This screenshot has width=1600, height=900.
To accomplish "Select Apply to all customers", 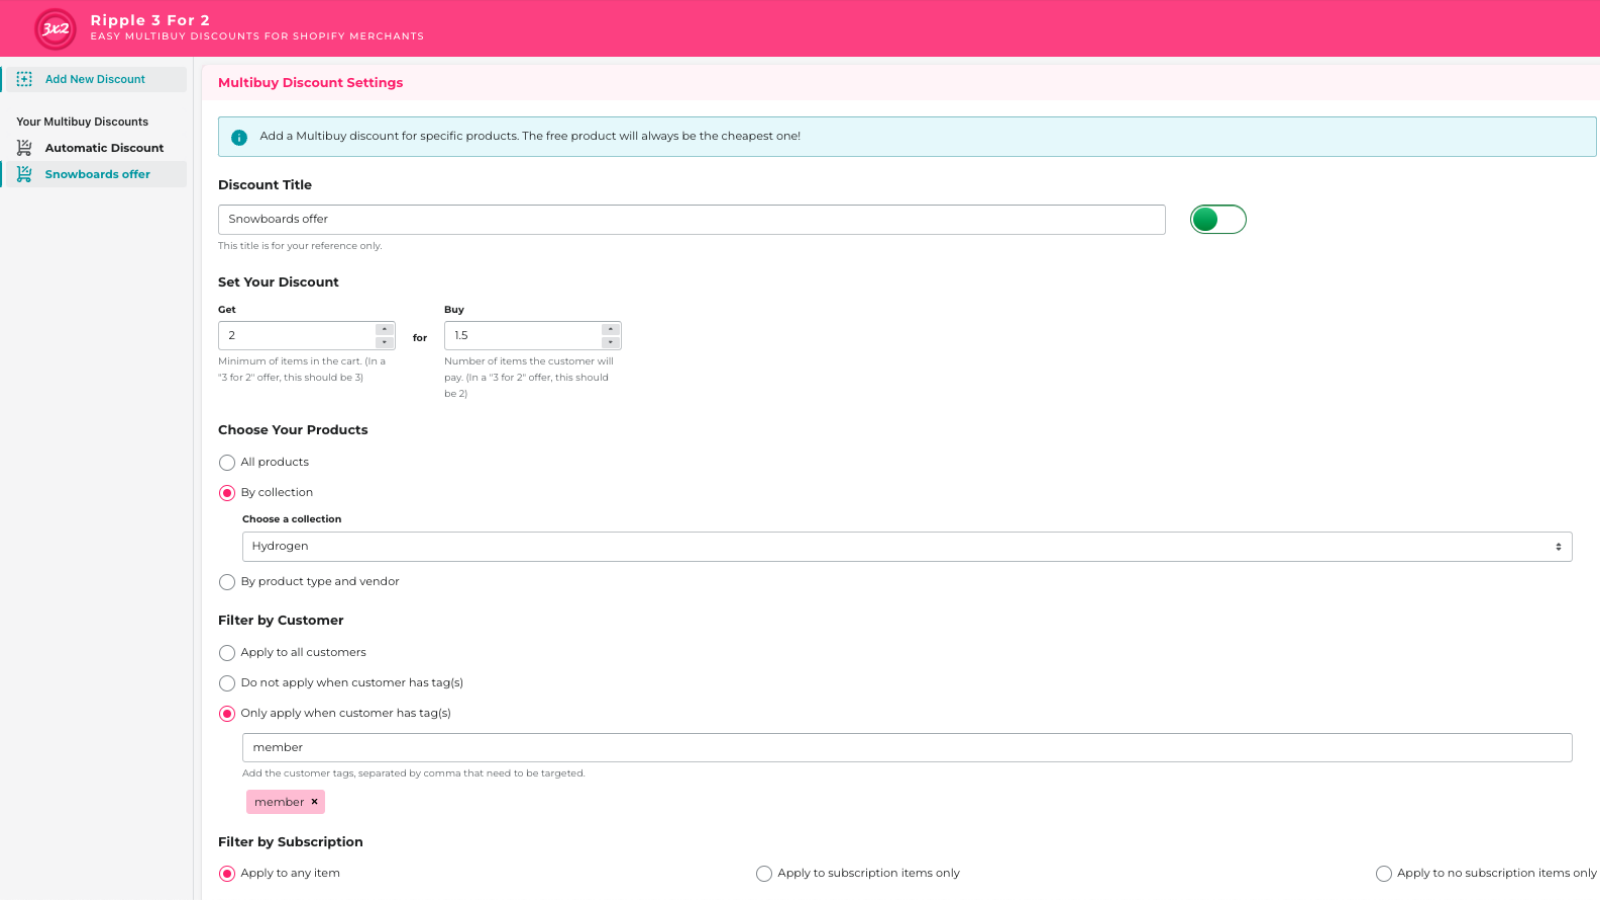I will (227, 653).
